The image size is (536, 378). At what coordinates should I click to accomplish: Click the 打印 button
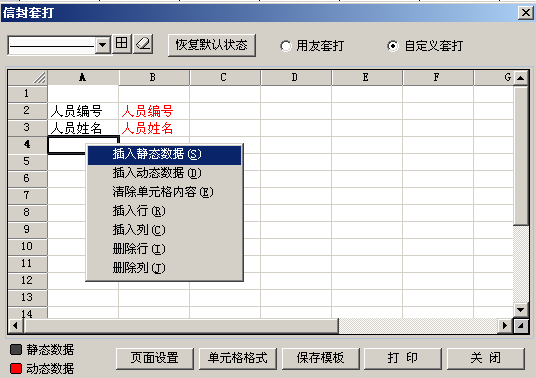[403, 359]
